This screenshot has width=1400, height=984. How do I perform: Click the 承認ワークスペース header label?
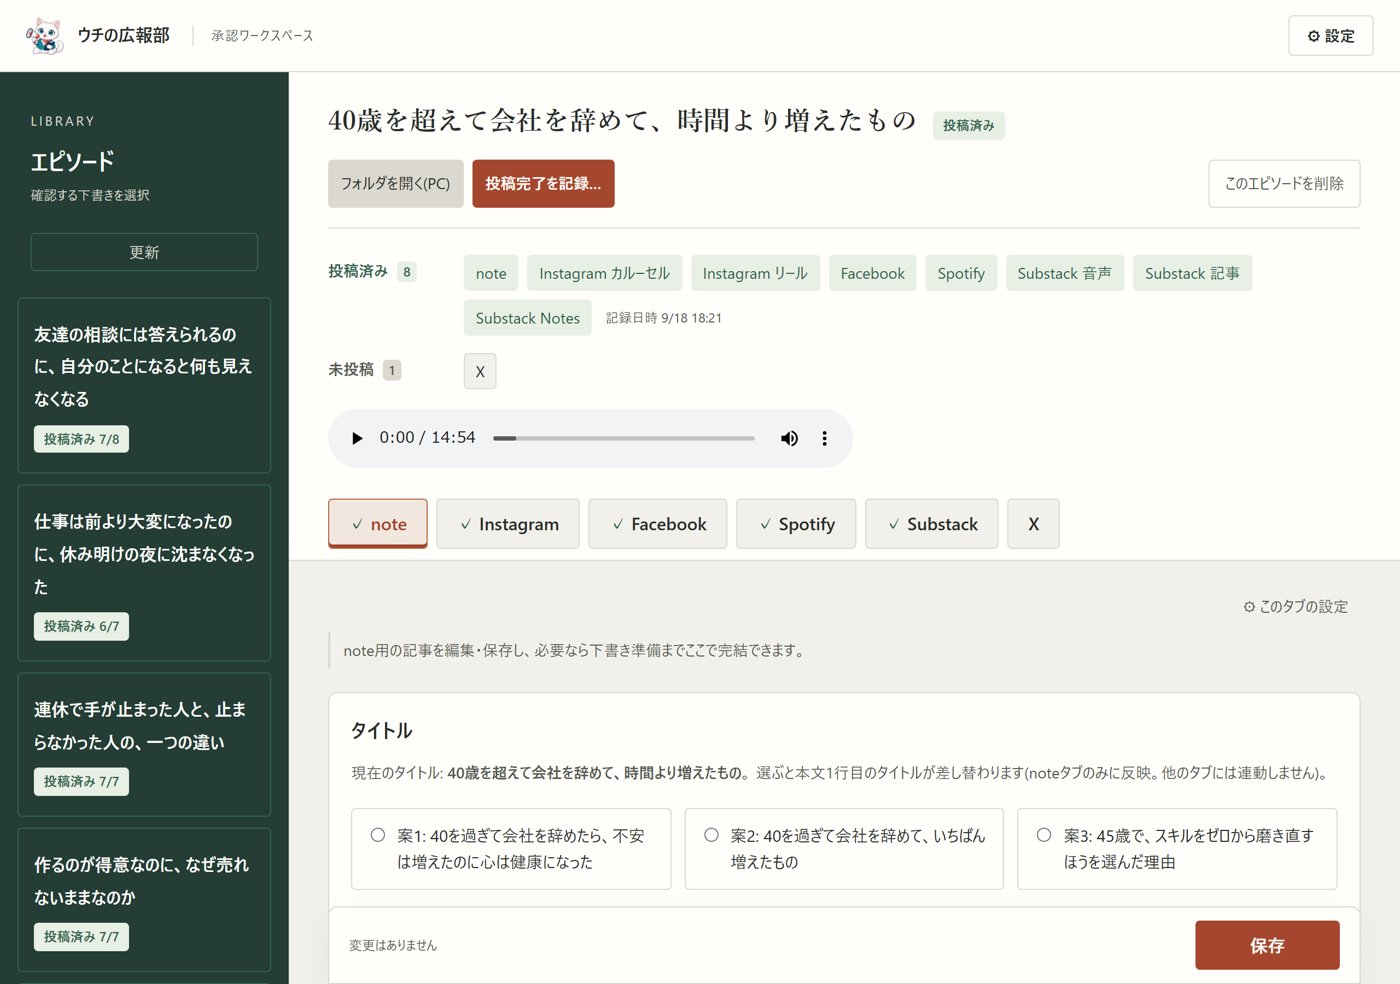(x=262, y=36)
